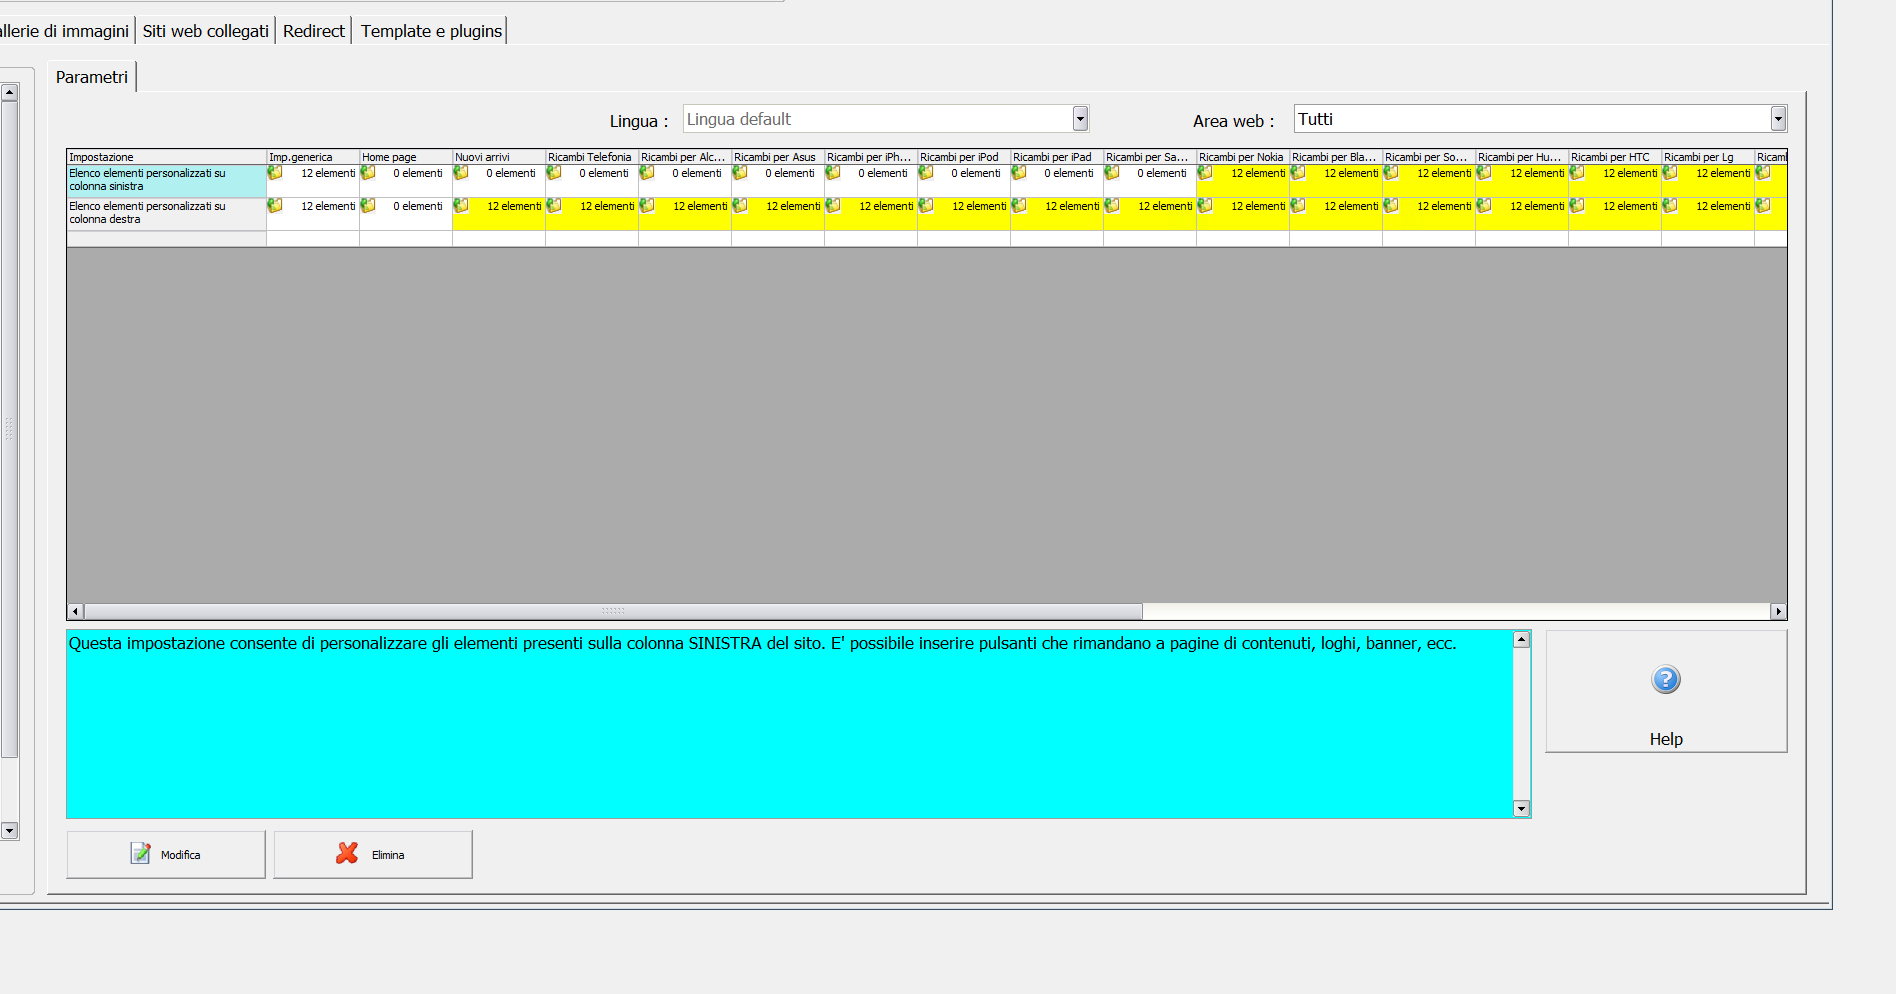Click the 'Ricambi Telefonia' column header
The image size is (1896, 994).
click(x=592, y=157)
